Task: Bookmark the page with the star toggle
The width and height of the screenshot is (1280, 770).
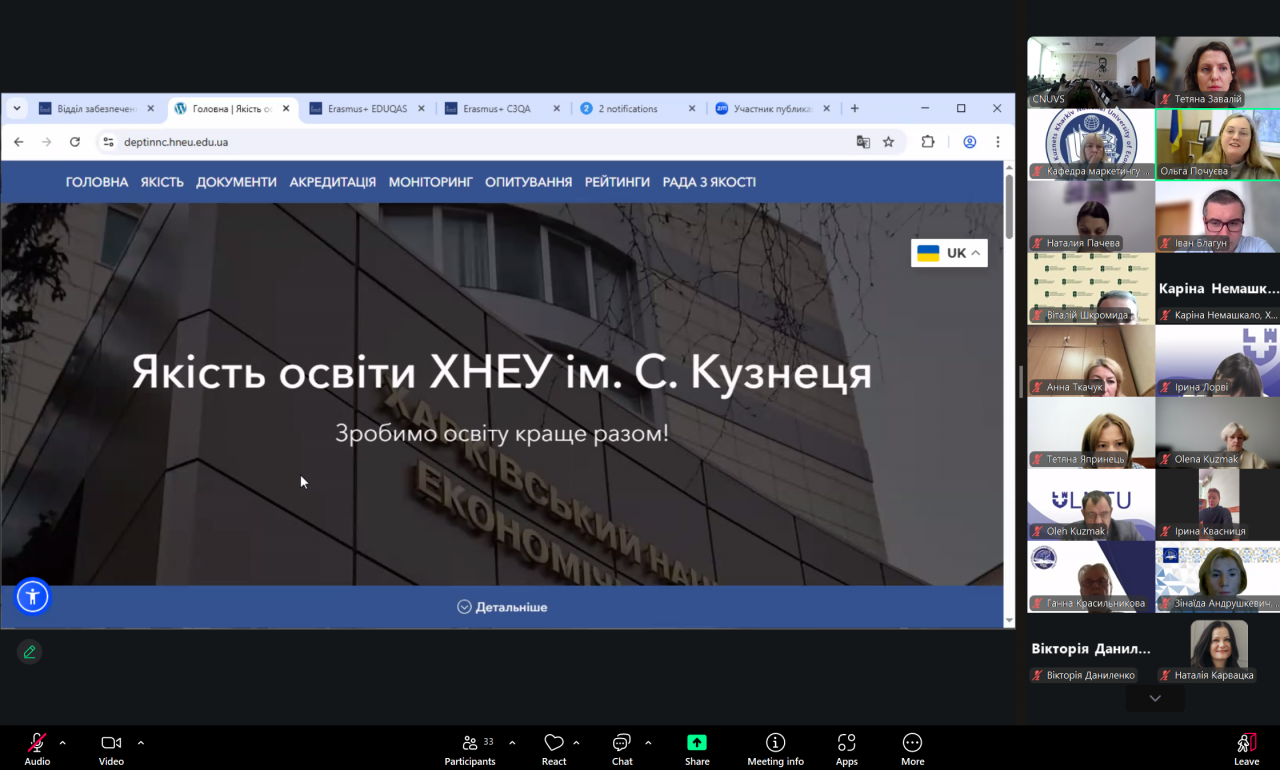Action: pyautogui.click(x=888, y=142)
